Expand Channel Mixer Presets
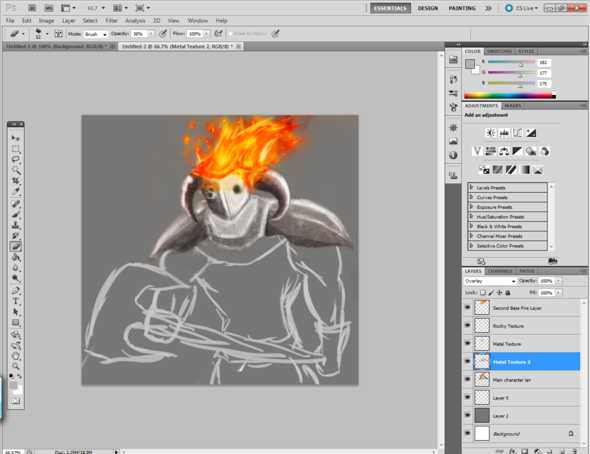The width and height of the screenshot is (590, 454). point(471,236)
